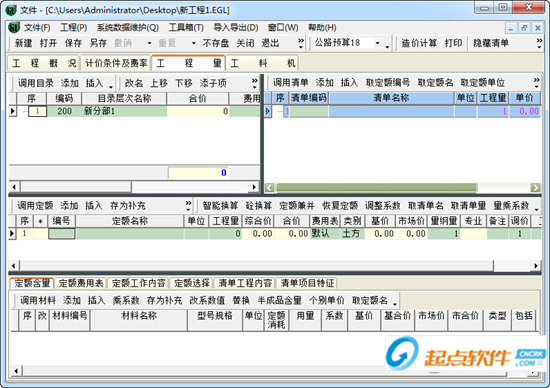
Task: Open the 公路预算18 combo box
Action: pyautogui.click(x=377, y=43)
